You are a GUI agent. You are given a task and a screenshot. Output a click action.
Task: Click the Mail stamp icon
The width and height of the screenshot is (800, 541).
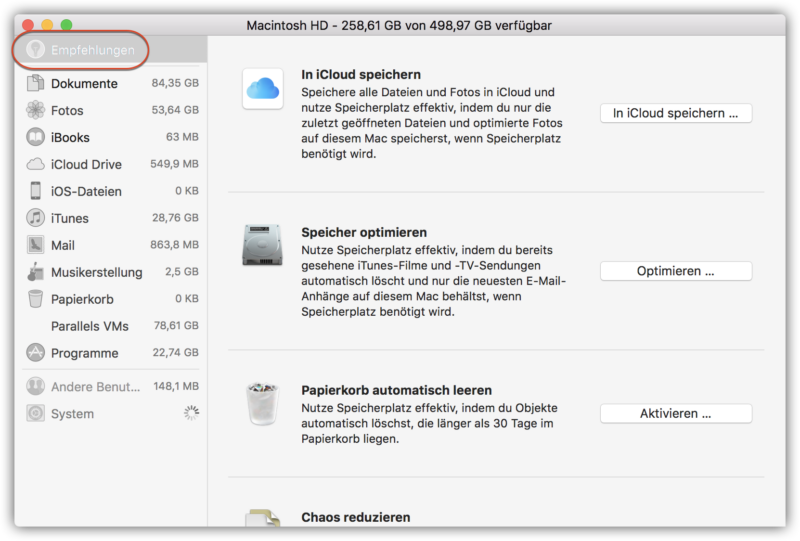tap(35, 245)
